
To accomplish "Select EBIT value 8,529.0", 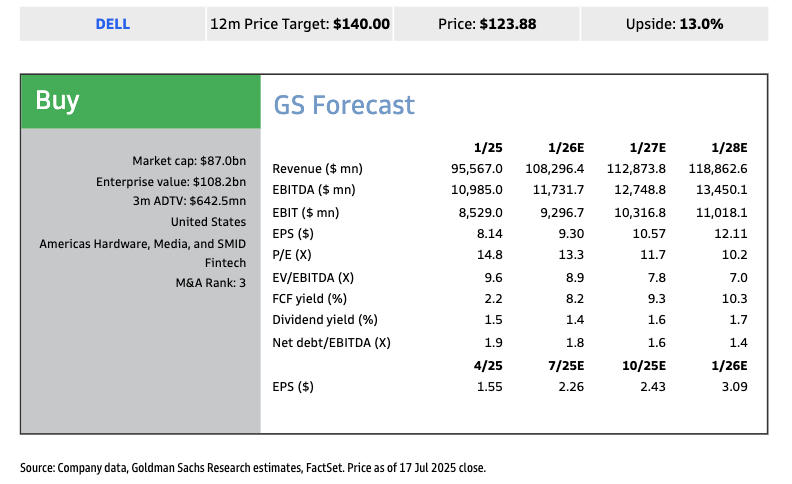I will [x=480, y=213].
